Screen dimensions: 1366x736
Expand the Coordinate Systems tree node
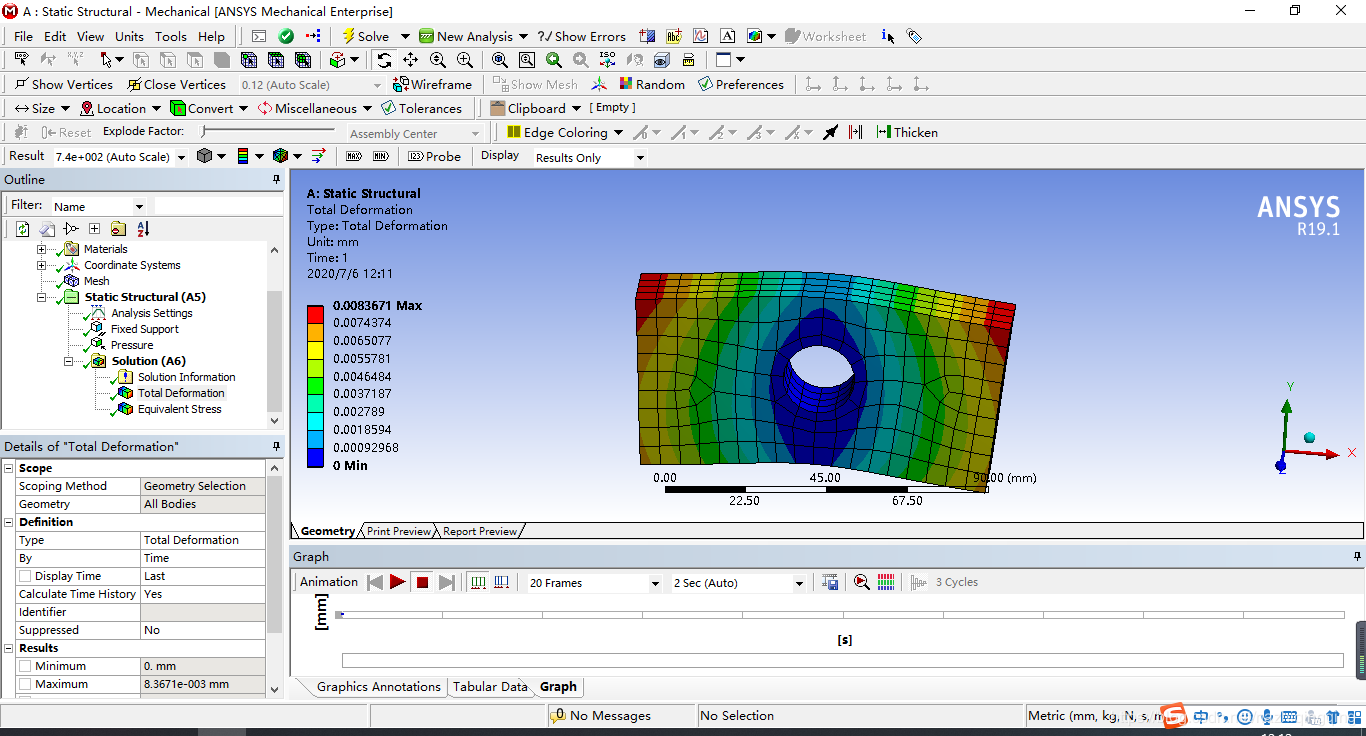click(x=41, y=265)
